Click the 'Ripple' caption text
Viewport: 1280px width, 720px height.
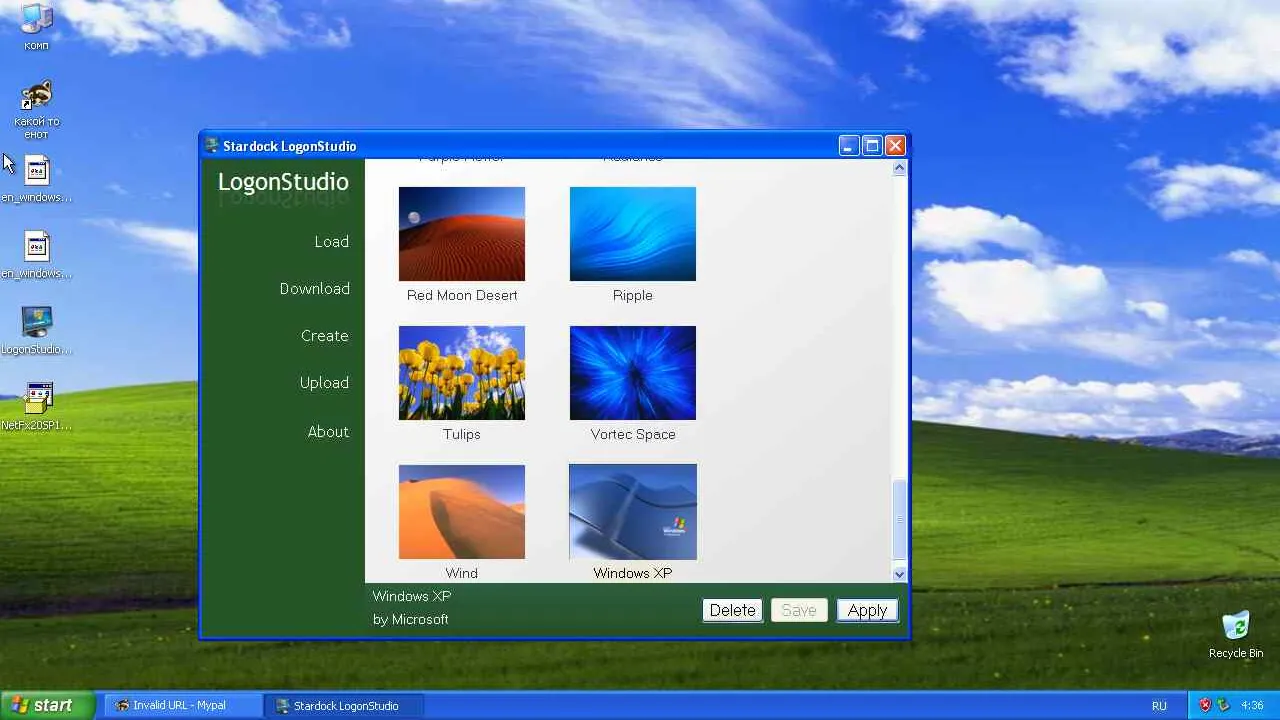[633, 295]
